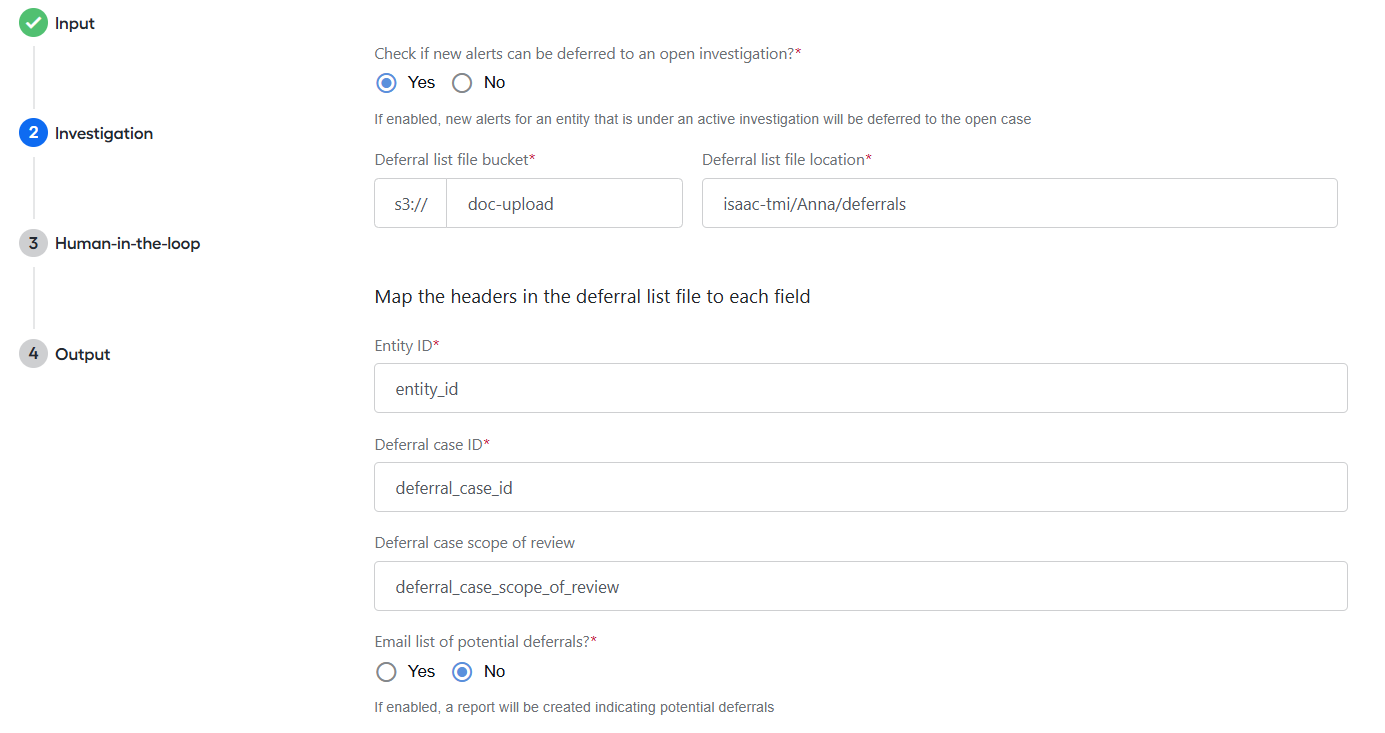
Task: Click the s3:// prefix box
Action: click(411, 203)
